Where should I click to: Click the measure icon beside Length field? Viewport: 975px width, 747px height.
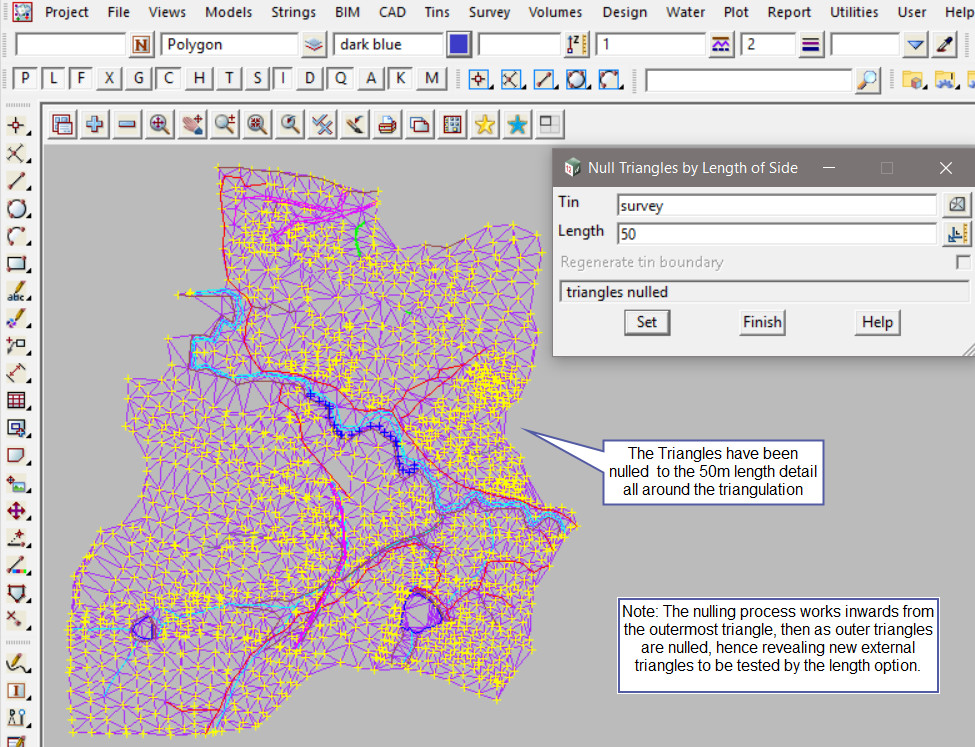pos(957,234)
